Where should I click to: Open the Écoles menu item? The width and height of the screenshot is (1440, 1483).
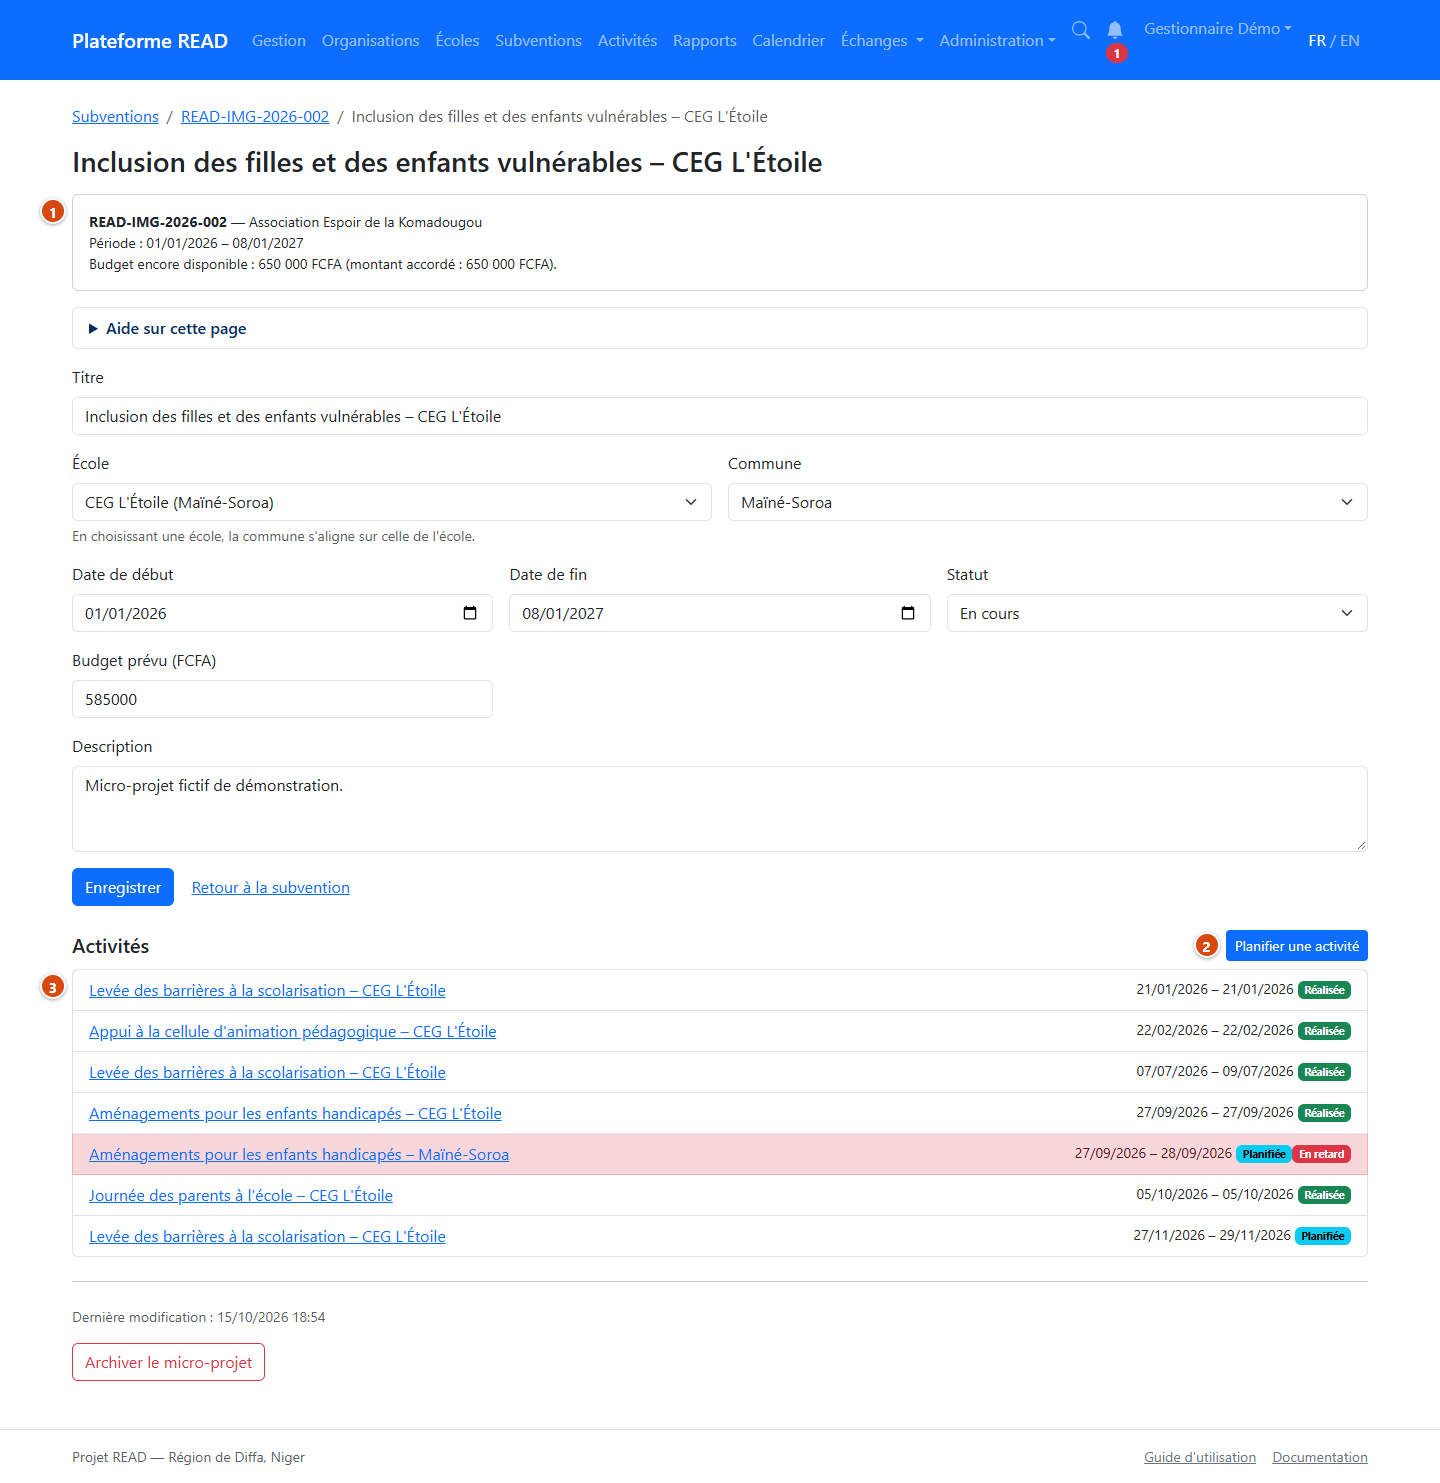tap(458, 41)
